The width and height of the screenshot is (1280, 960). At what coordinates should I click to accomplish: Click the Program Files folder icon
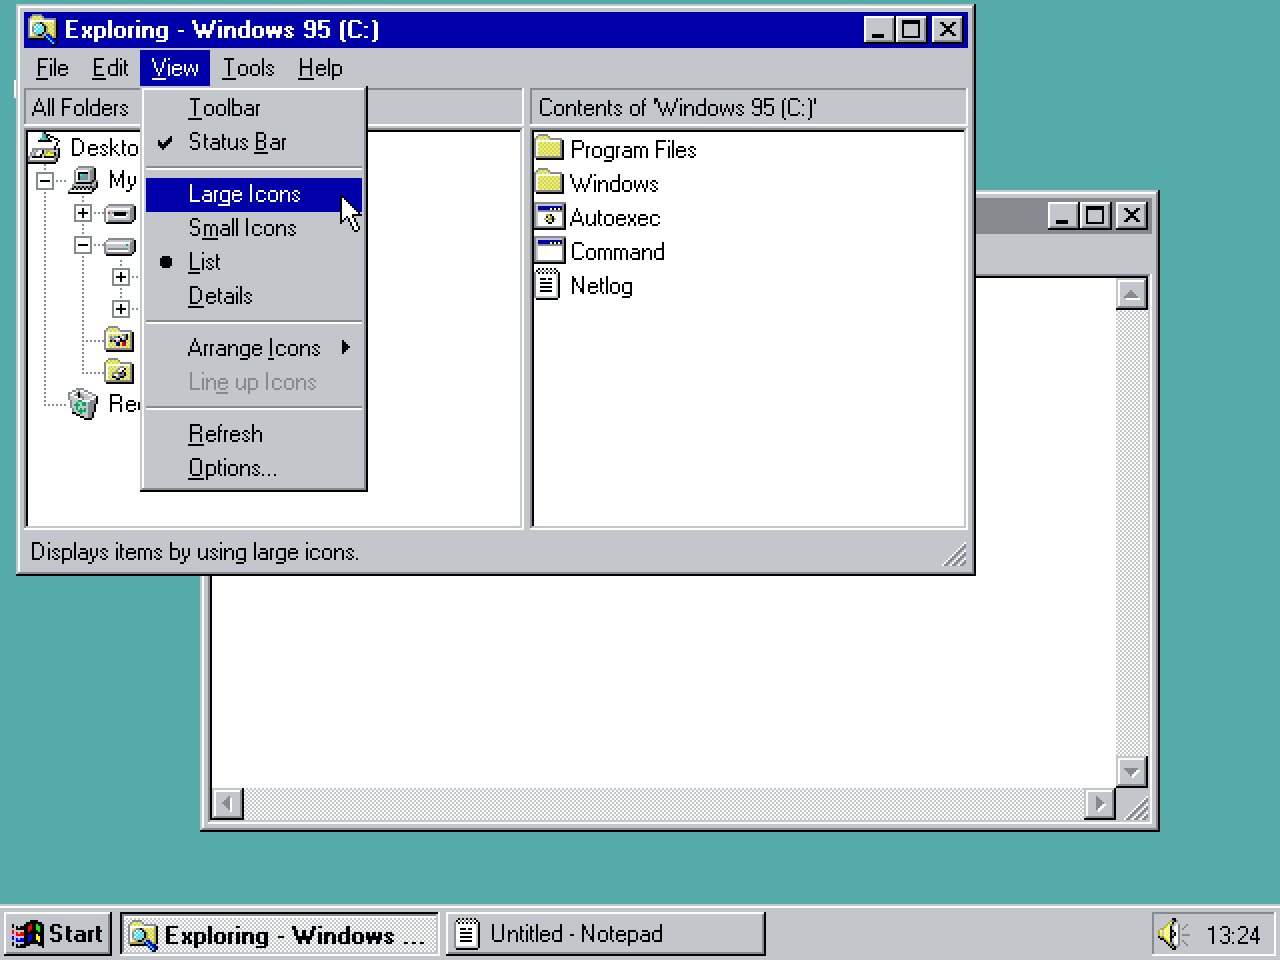tap(550, 148)
